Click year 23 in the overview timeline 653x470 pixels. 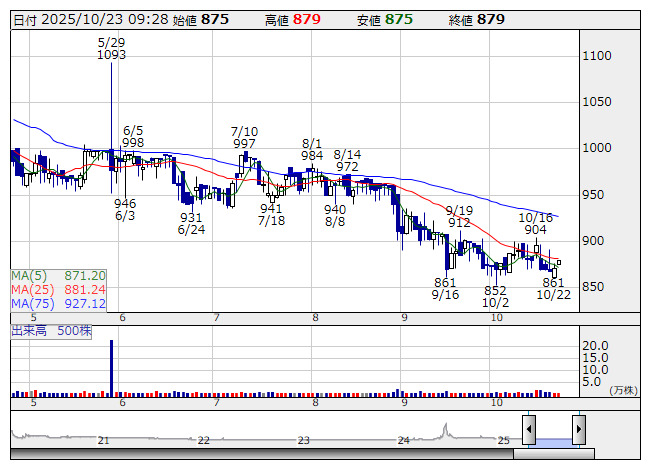[304, 440]
